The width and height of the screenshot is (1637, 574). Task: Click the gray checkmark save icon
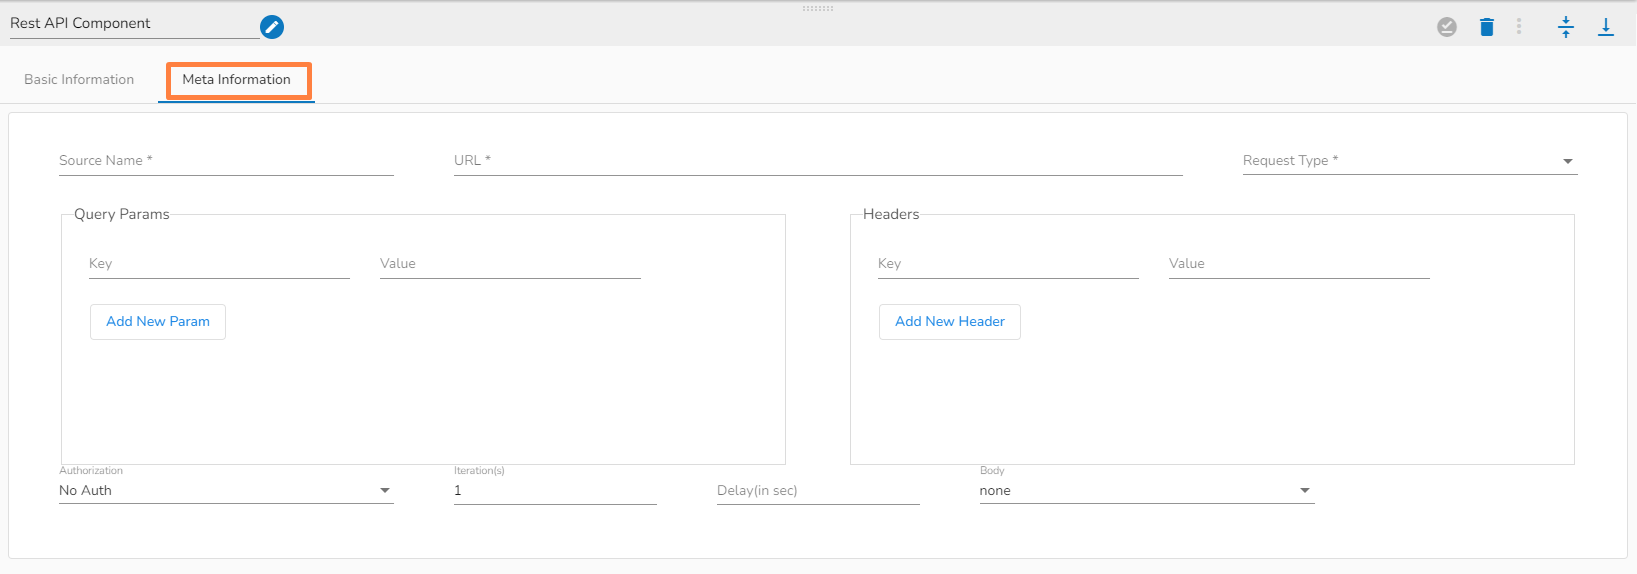coord(1447,27)
